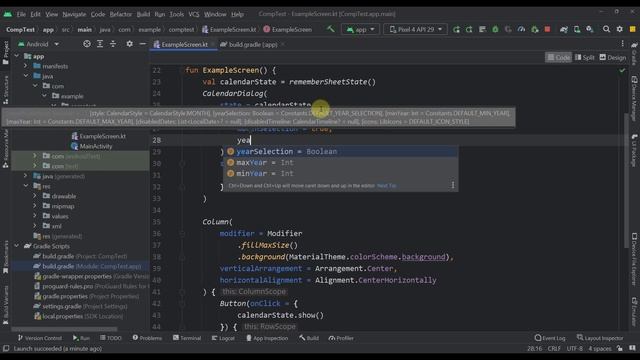Click Expand All in Project panel
Viewport: 640px width, 360px height.
(100, 44)
